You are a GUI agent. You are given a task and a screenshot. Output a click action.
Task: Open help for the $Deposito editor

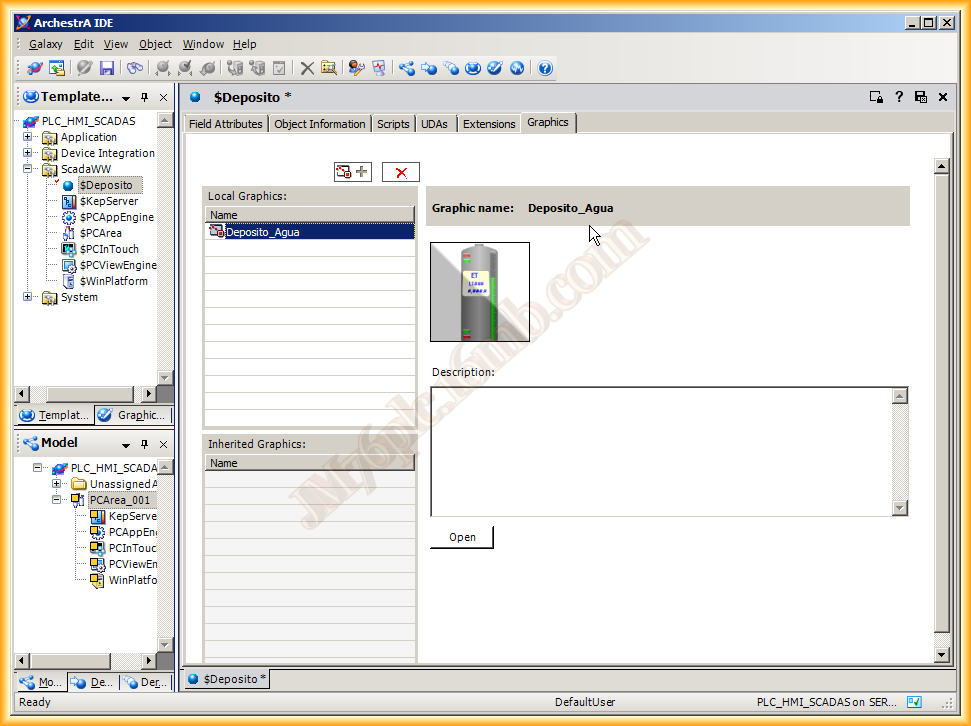(x=899, y=97)
